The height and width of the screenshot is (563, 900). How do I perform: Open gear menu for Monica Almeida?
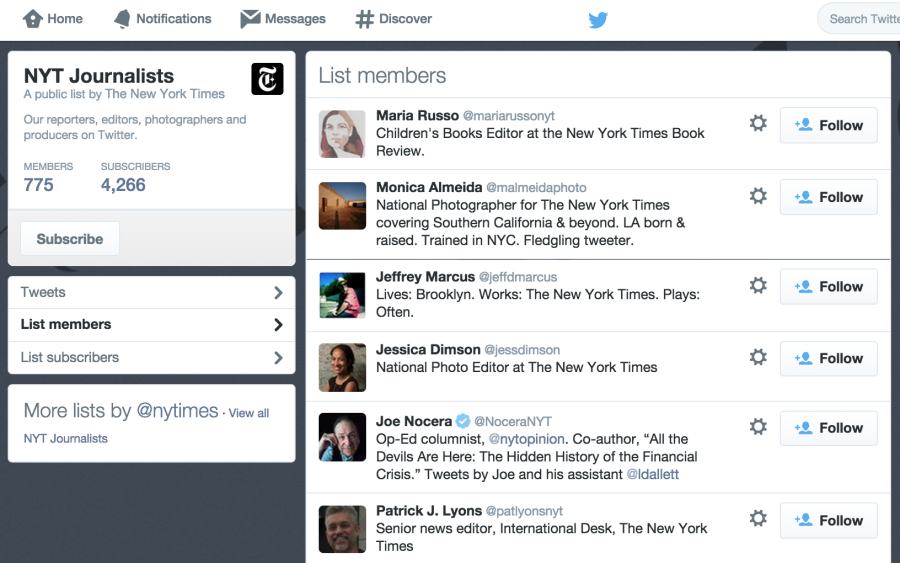click(758, 196)
